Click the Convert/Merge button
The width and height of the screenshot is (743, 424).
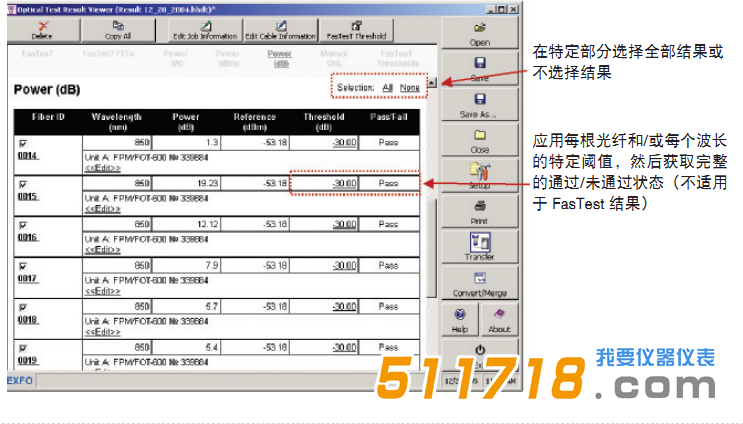tap(479, 283)
